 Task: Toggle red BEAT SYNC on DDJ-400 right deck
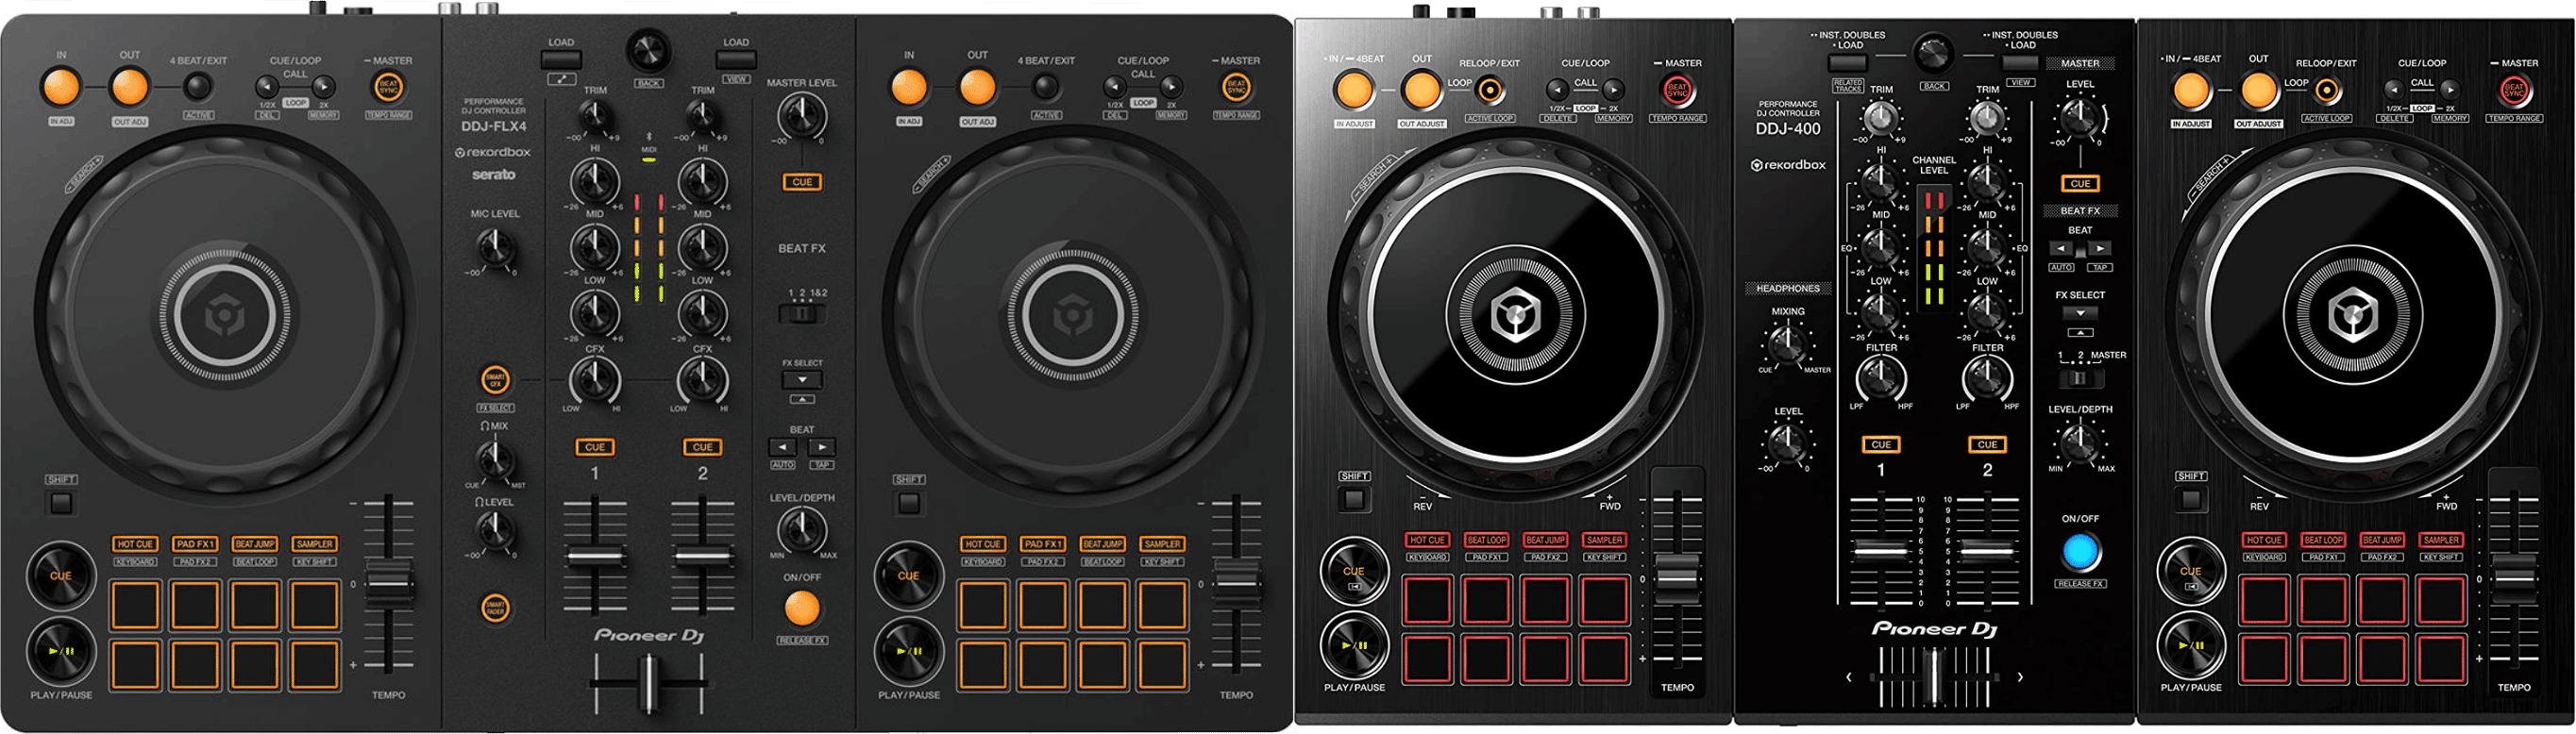coord(2513,90)
